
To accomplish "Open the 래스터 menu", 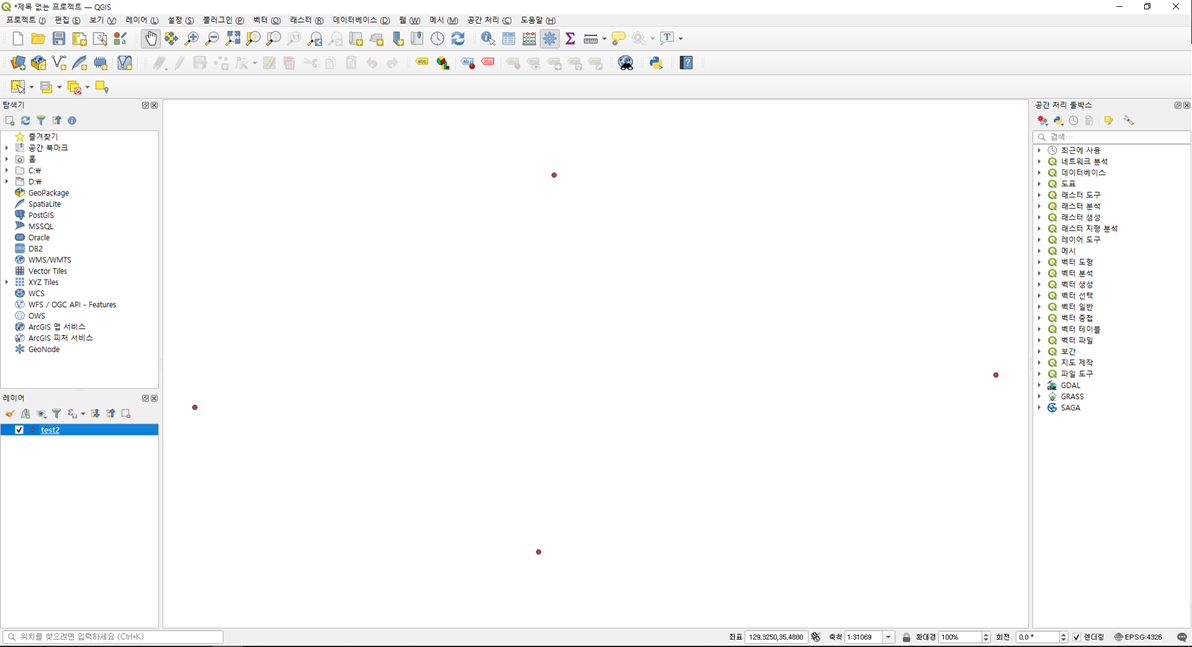I will pos(306,20).
